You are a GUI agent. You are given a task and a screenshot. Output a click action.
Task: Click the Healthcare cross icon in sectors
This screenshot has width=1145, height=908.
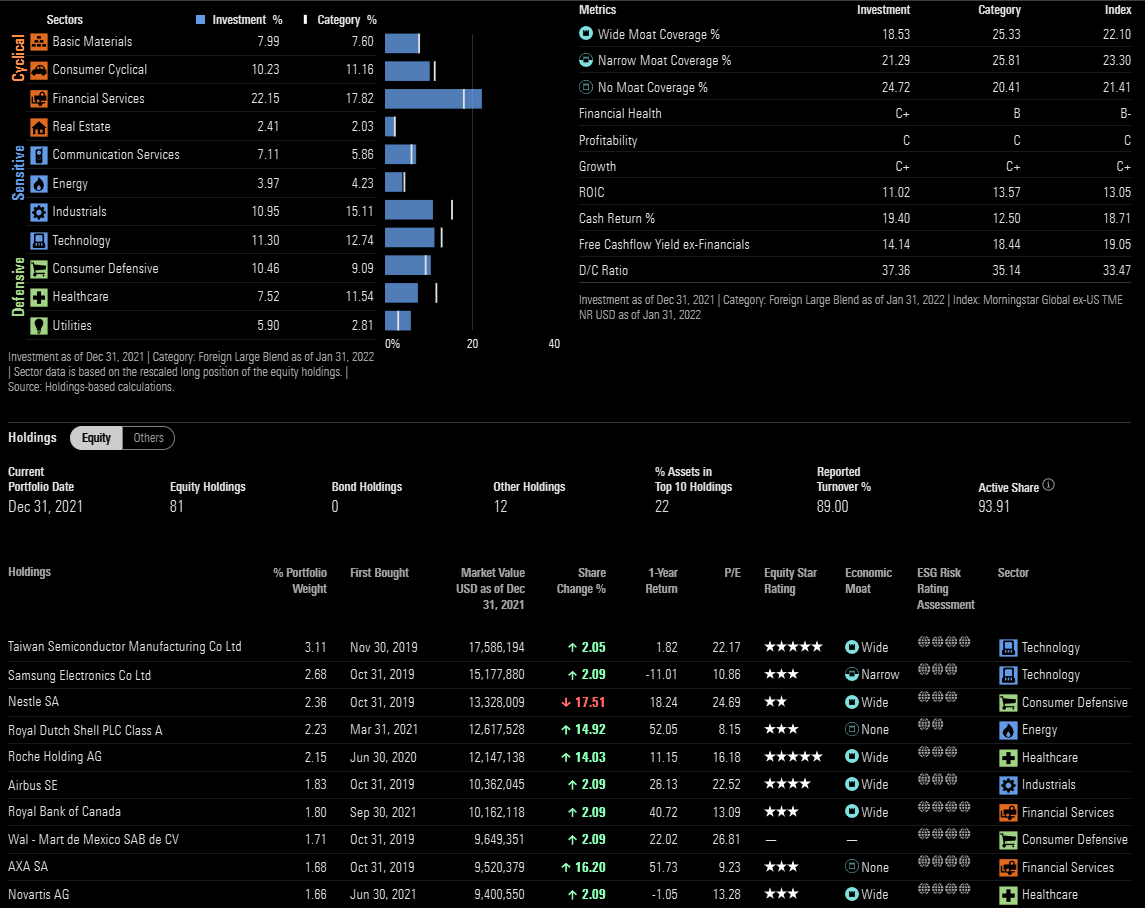pos(39,297)
